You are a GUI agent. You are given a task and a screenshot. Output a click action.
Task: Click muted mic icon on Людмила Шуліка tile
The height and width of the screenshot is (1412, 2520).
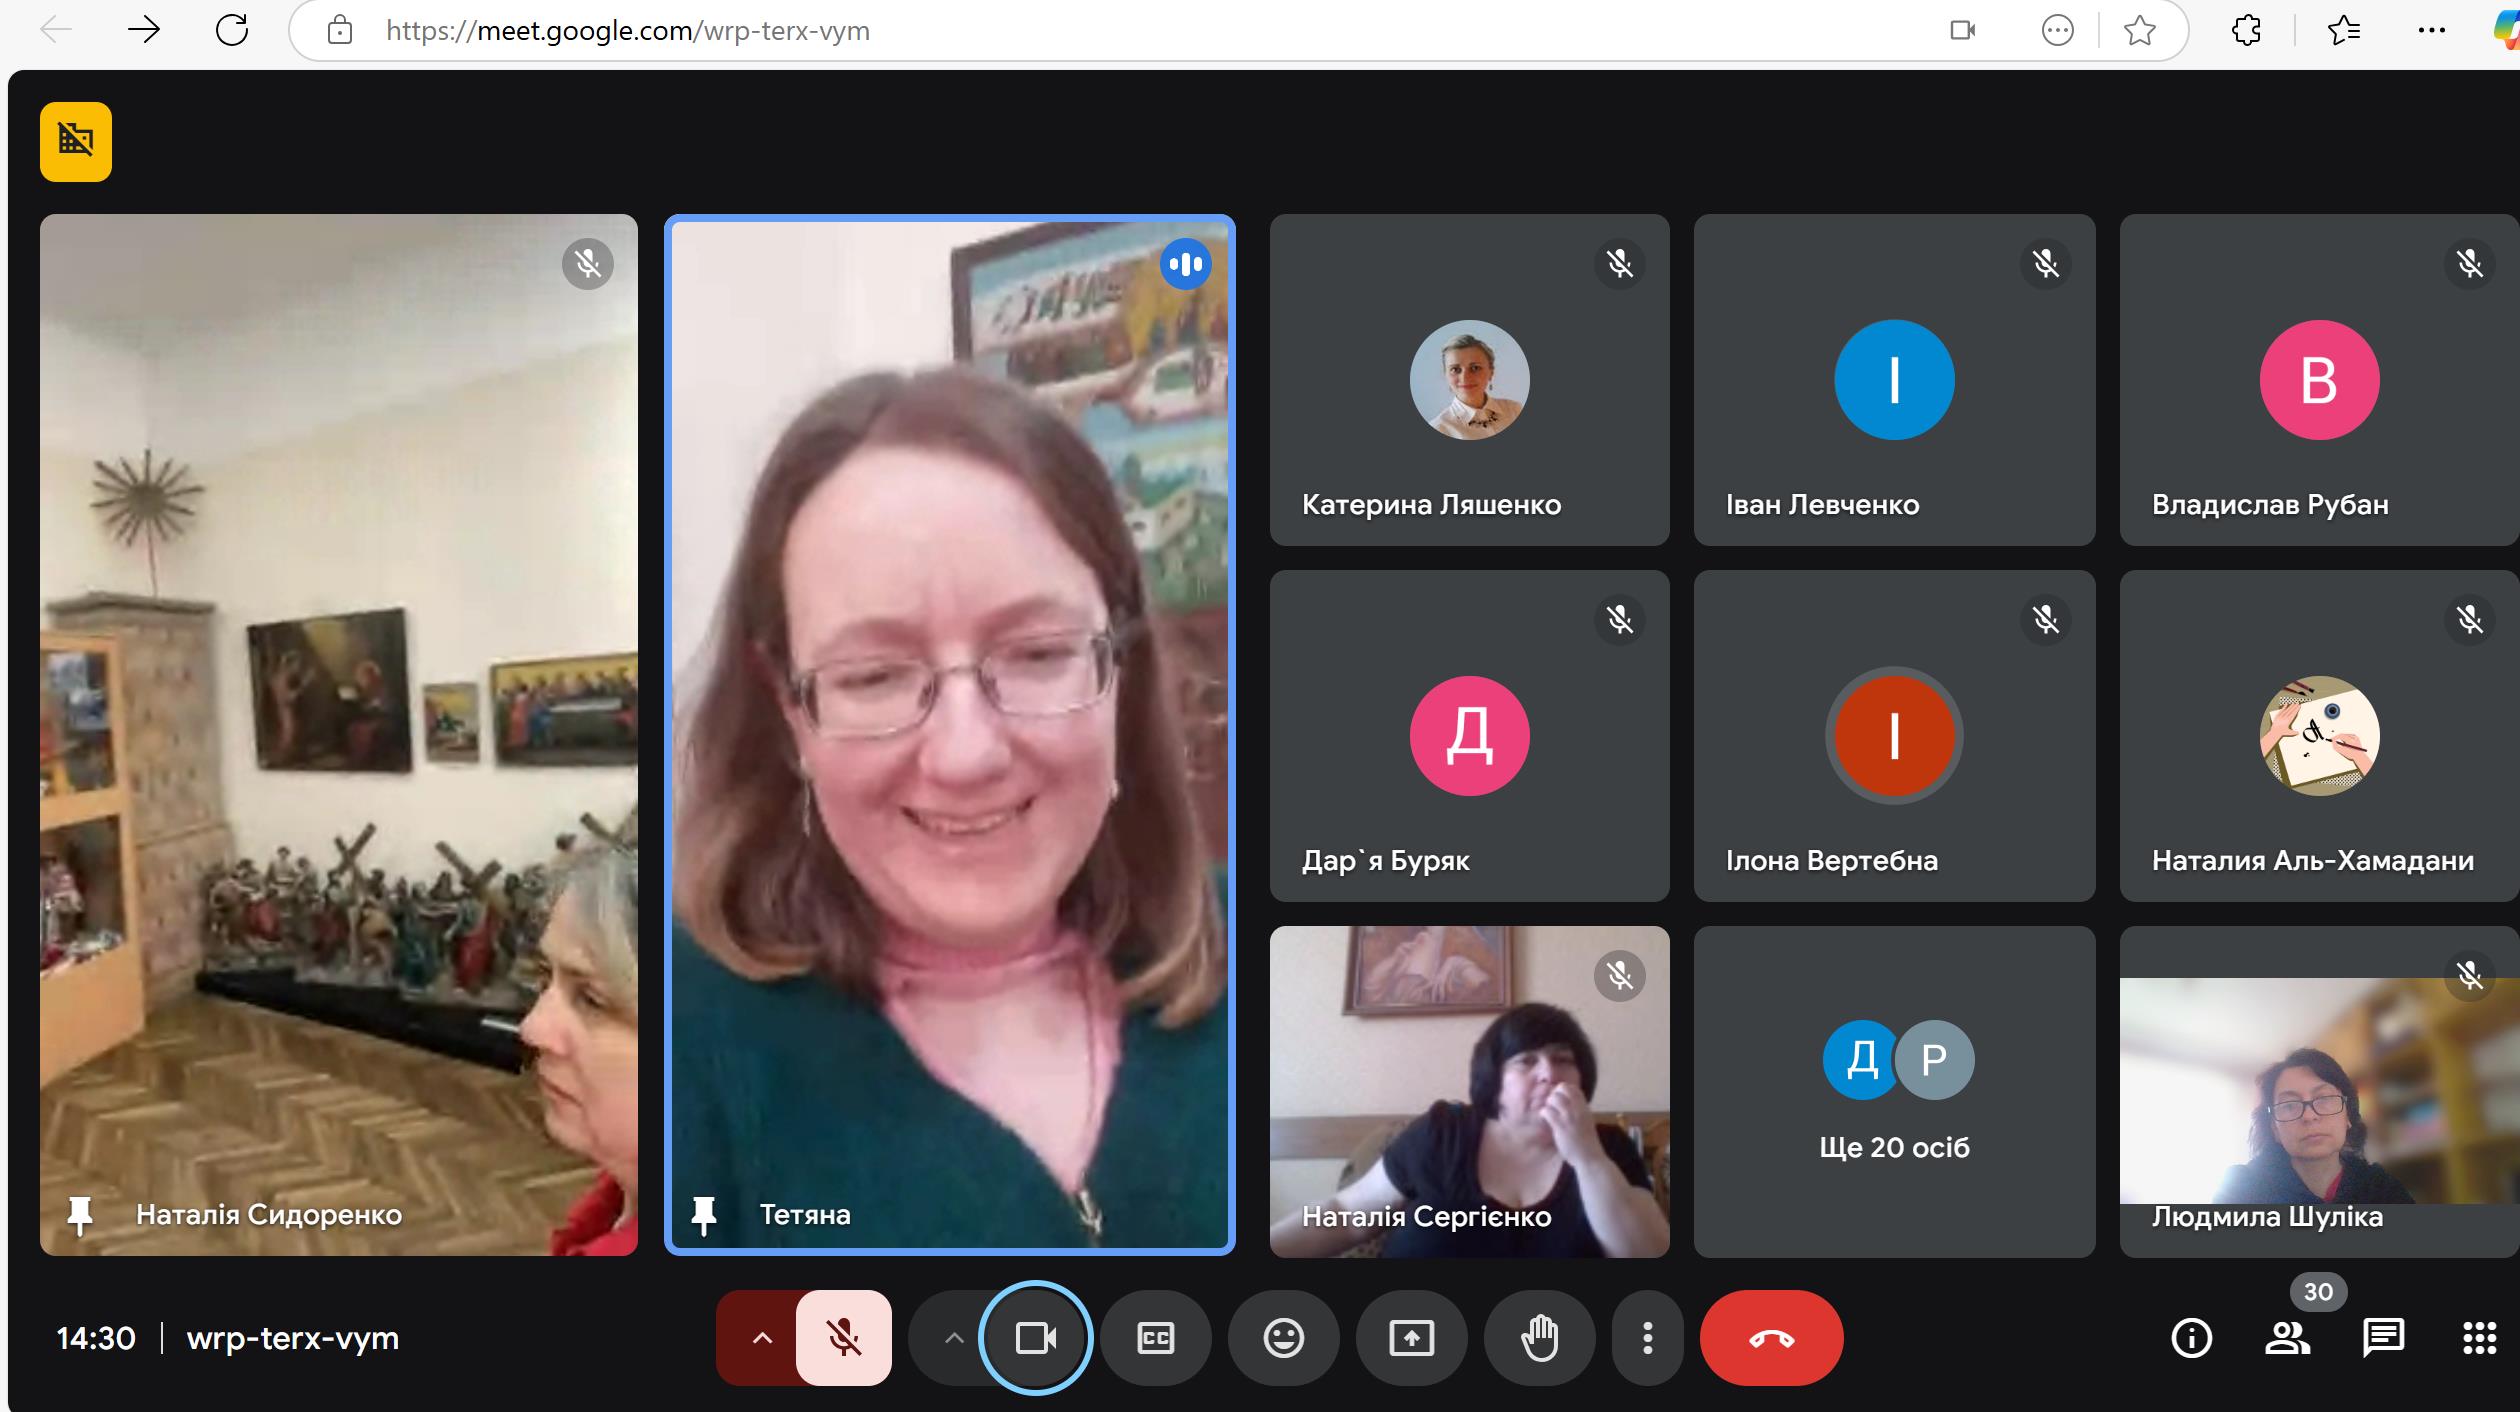[x=2470, y=976]
